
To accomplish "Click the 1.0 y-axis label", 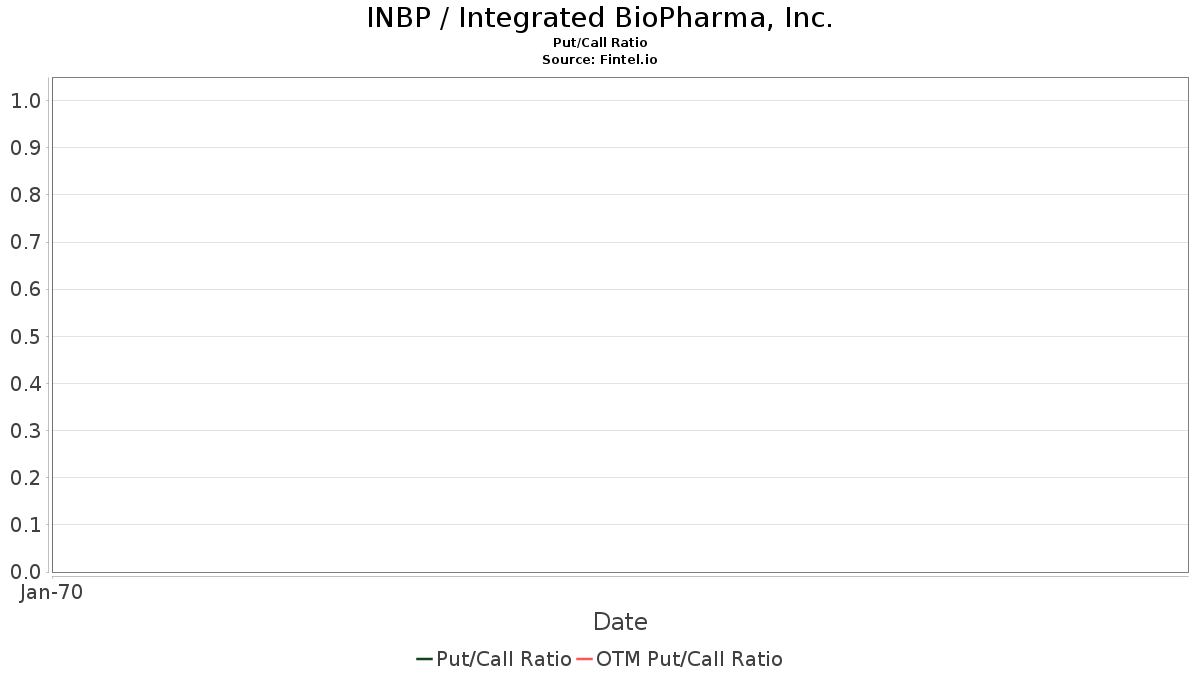I will click(x=25, y=100).
